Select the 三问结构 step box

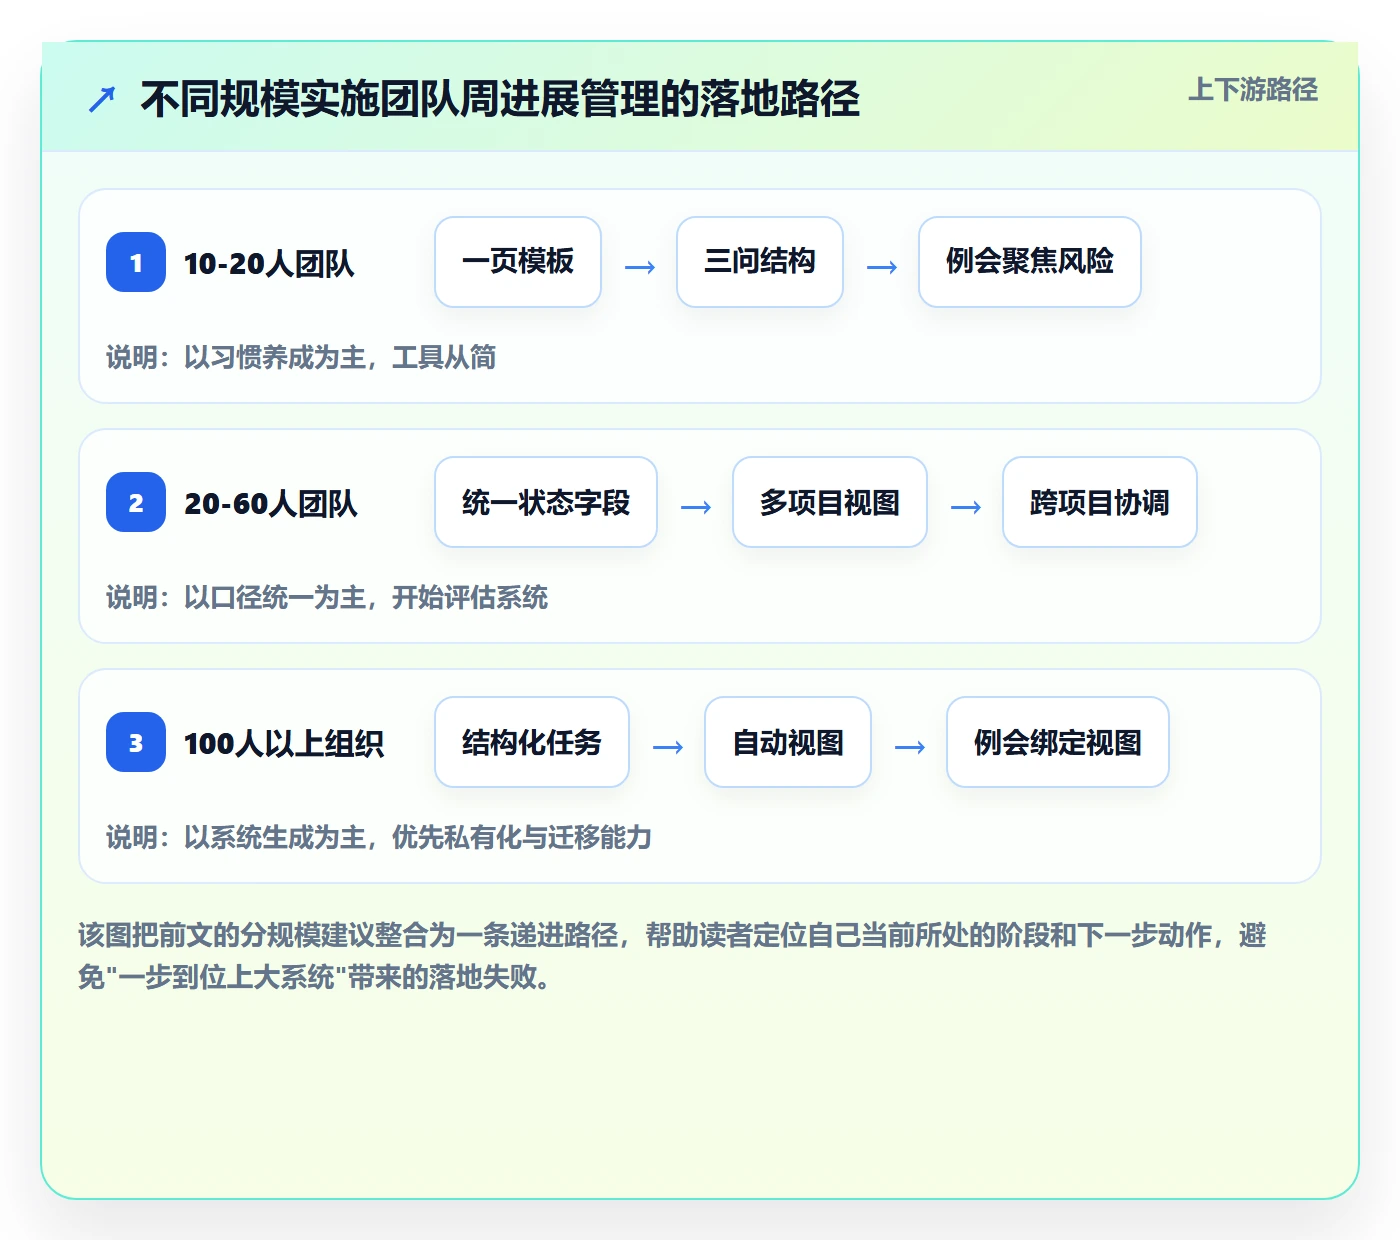point(760,262)
